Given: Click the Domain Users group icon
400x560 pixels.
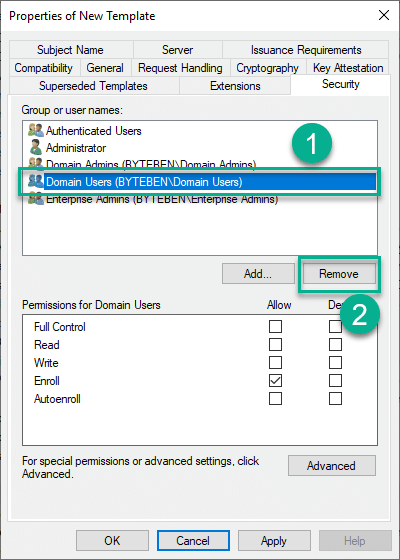Looking at the screenshot, I should click(36, 181).
